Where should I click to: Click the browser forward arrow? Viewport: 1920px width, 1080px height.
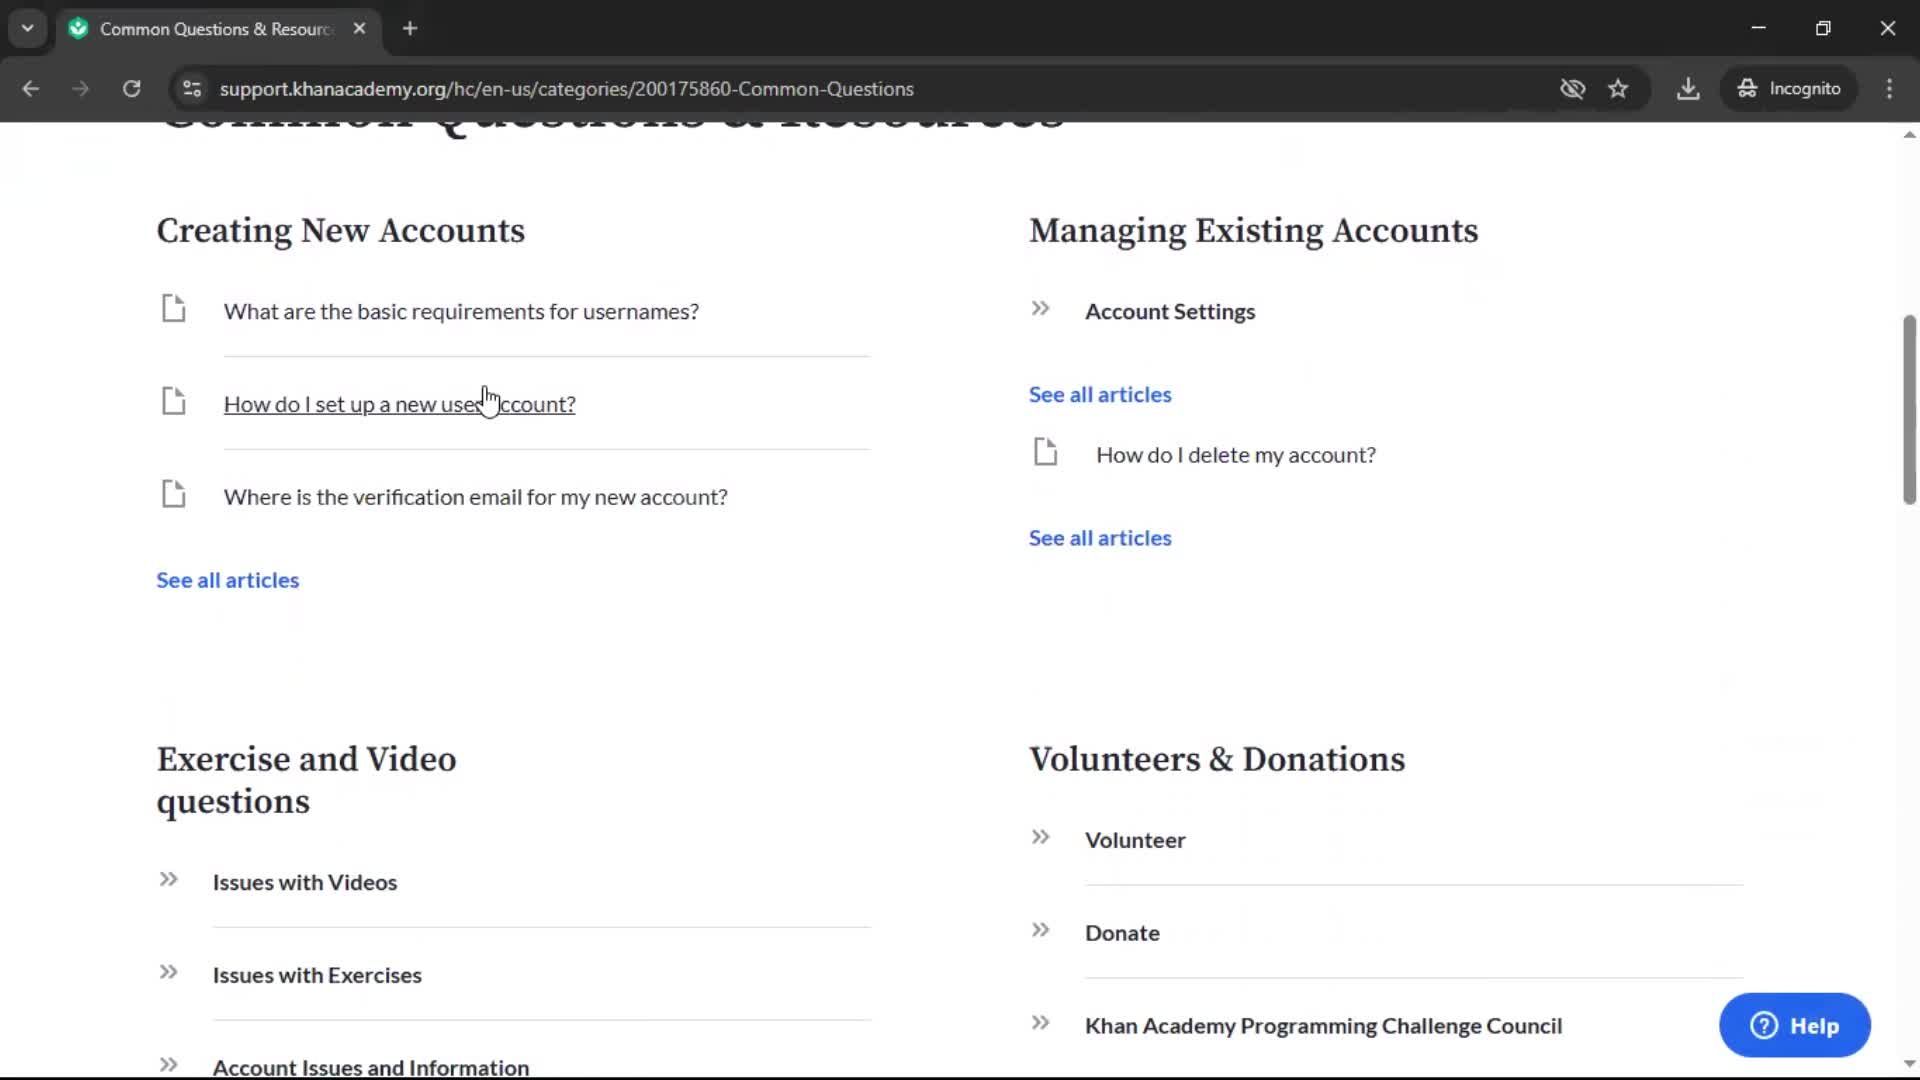(81, 89)
